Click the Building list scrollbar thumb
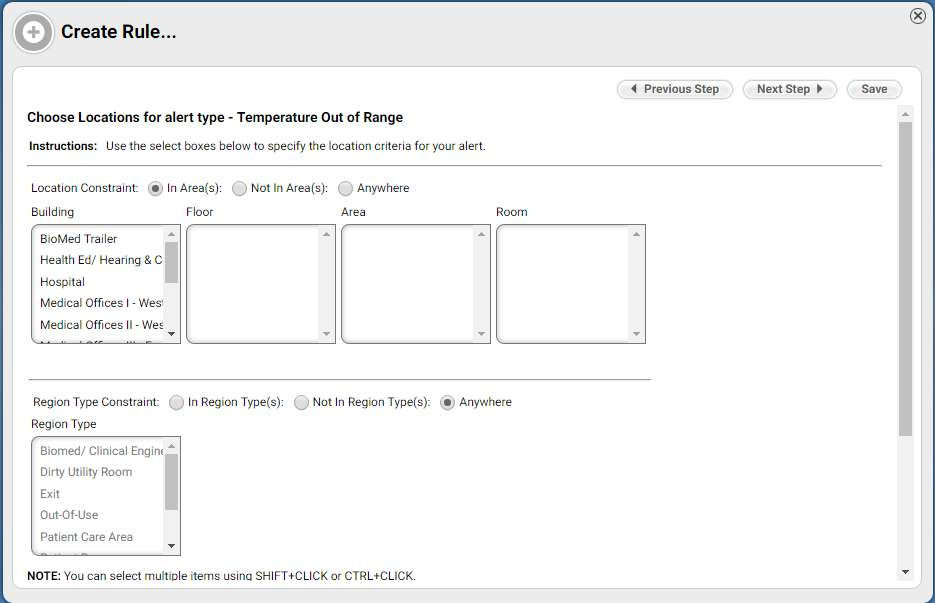935x603 pixels. (x=171, y=262)
